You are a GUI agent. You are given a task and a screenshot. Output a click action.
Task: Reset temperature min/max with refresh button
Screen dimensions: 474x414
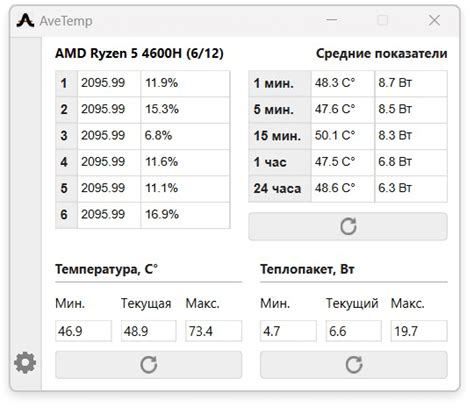click(x=148, y=365)
